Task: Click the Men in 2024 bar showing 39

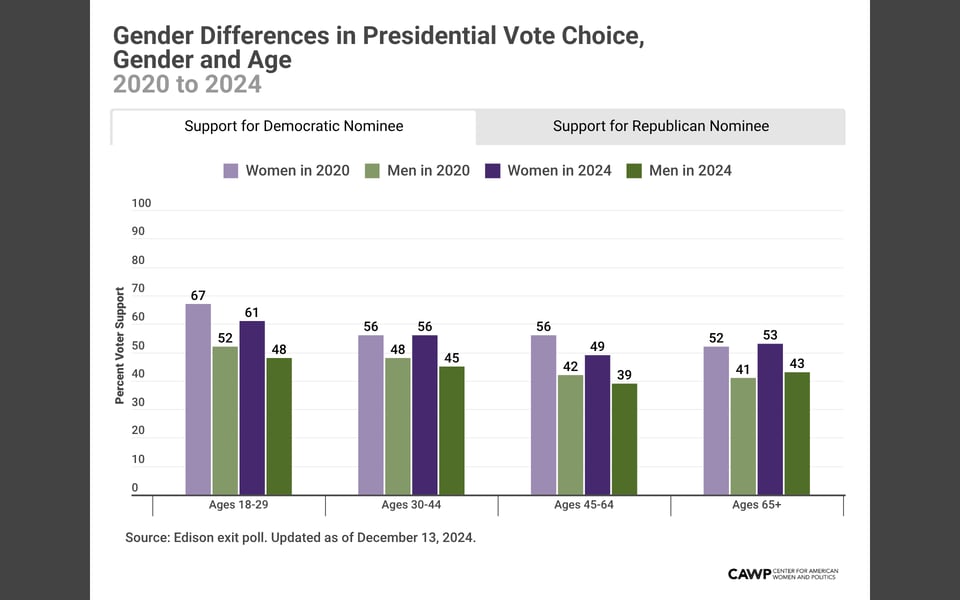Action: click(624, 438)
